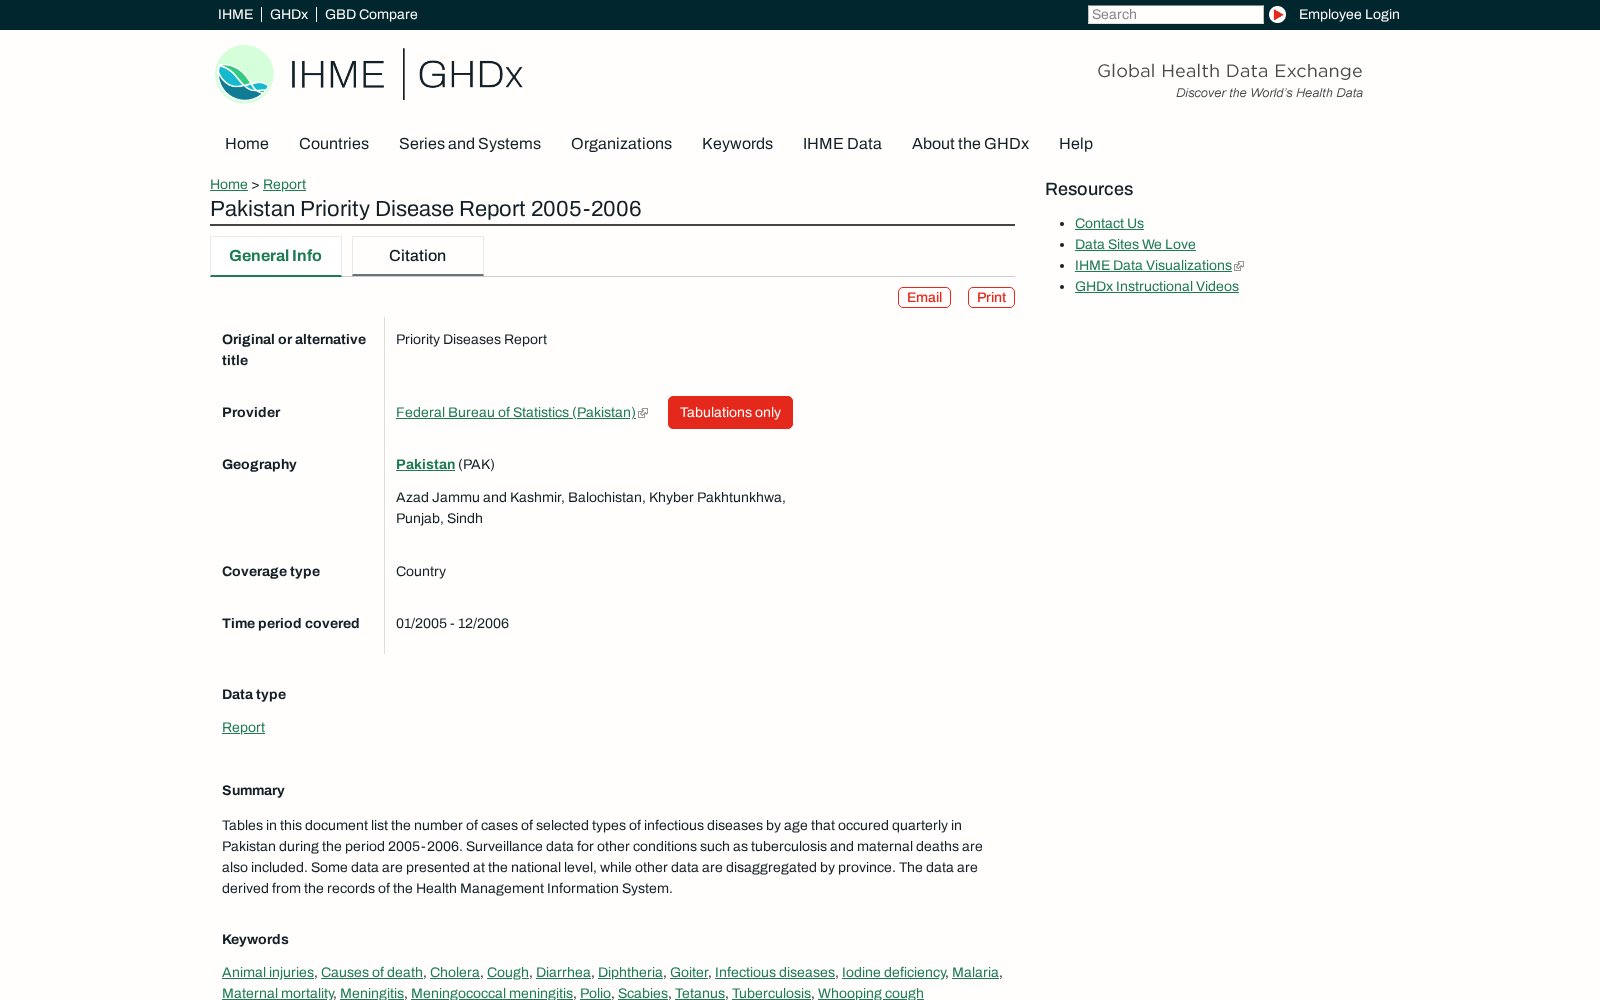
Task: Open Animal injuries keyword link
Action: tap(268, 972)
